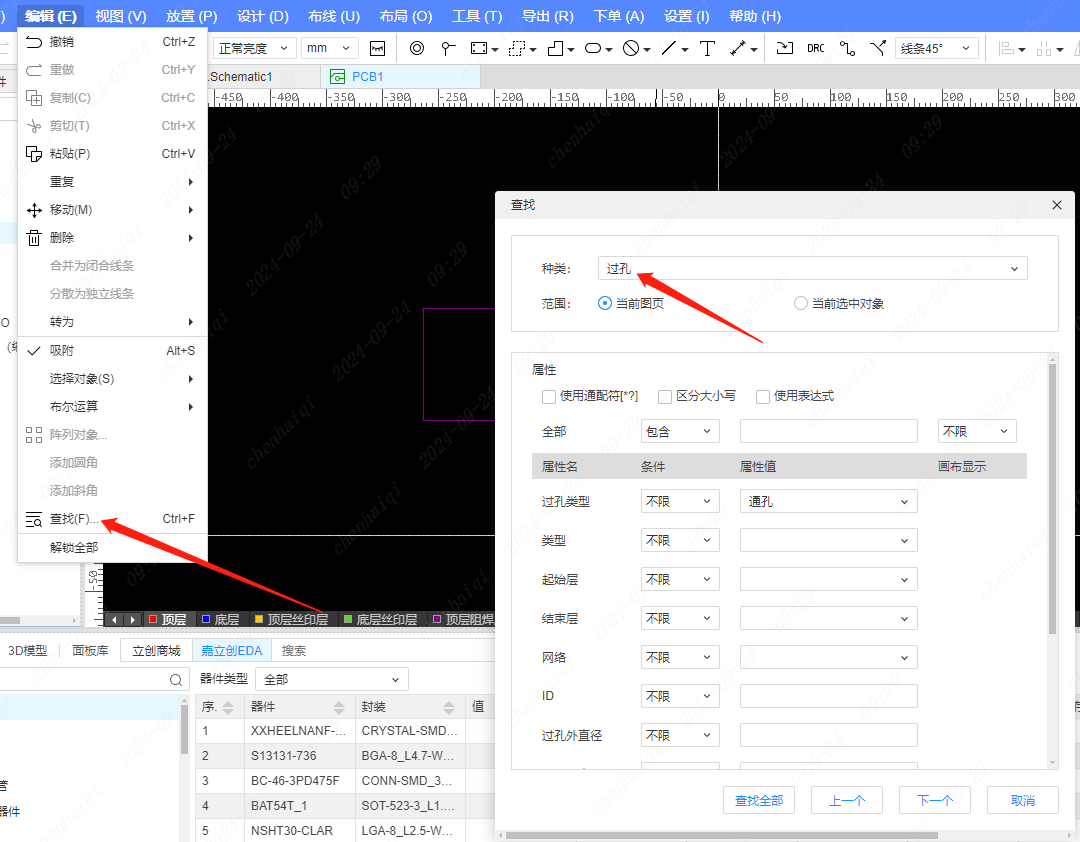This screenshot has width=1080, height=842.
Task: Choose 查找(F)... from the edit menu
Action: tap(75, 519)
